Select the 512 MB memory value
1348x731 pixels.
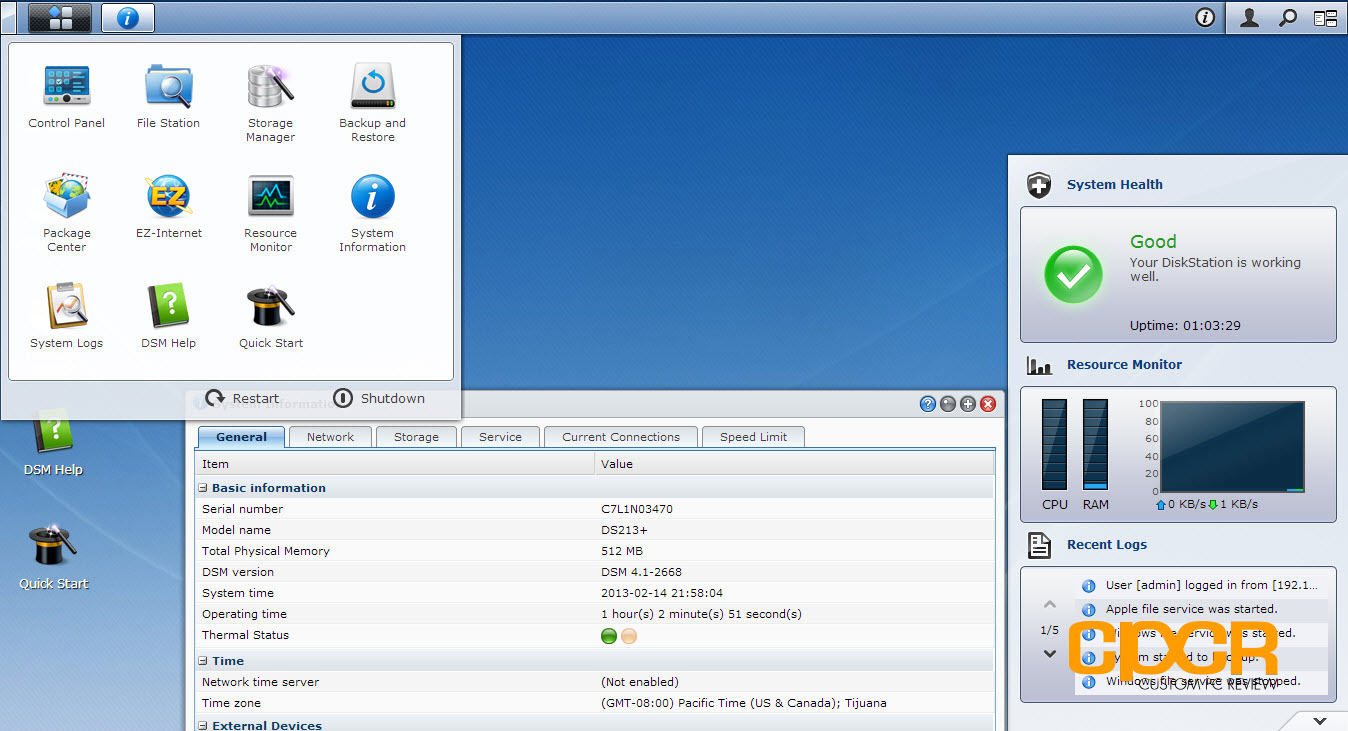pos(622,551)
